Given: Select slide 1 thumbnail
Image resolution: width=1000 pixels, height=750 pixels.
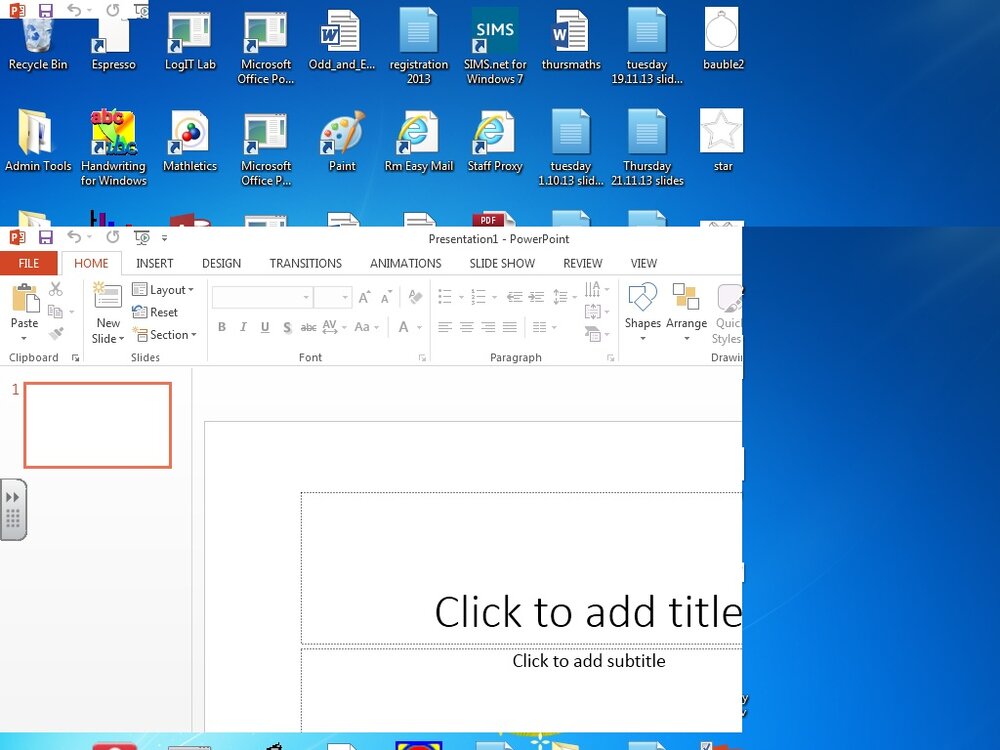Looking at the screenshot, I should (98, 425).
